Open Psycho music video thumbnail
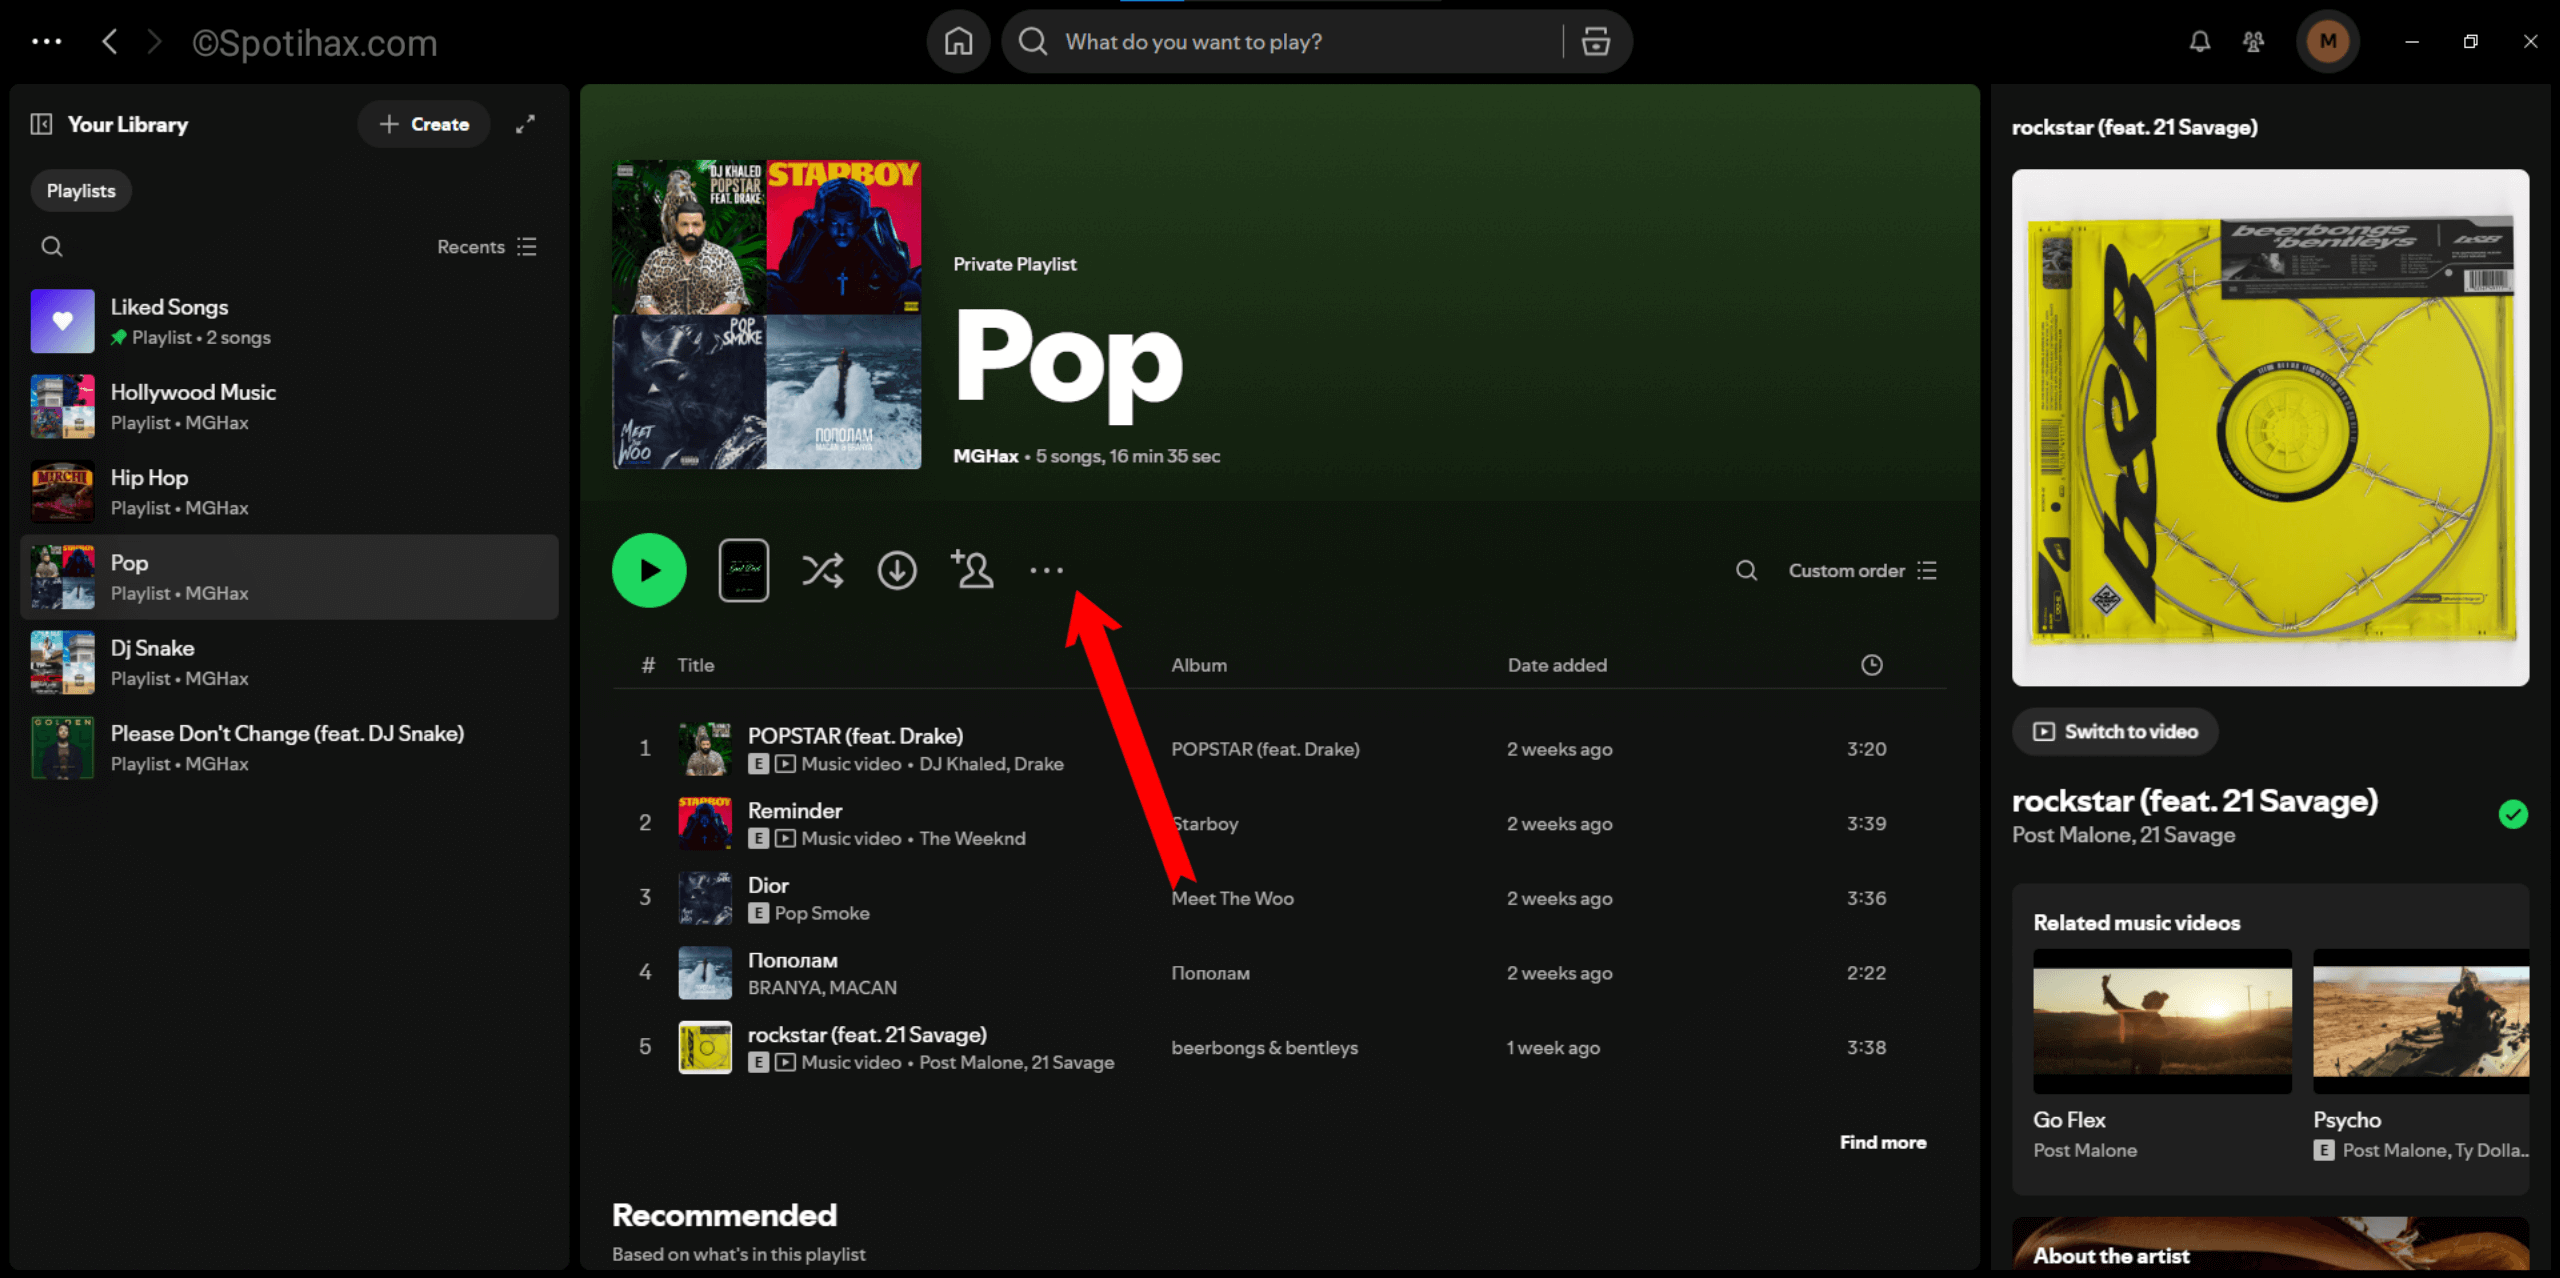 point(2421,1021)
